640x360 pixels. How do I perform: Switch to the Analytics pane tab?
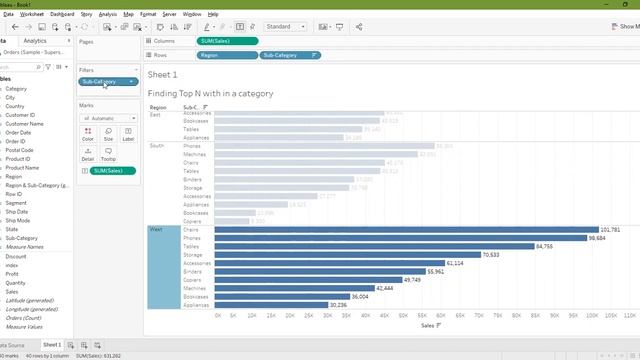(35, 41)
